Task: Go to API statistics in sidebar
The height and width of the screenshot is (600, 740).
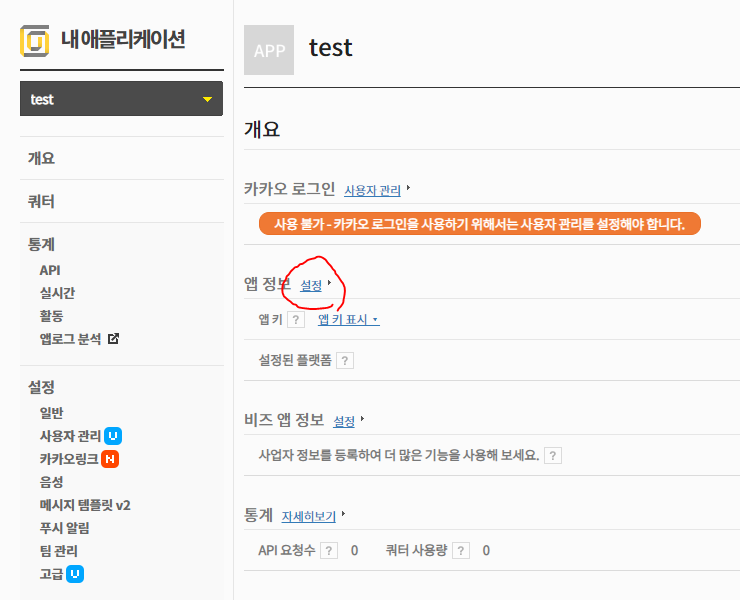Action: pyautogui.click(x=50, y=270)
